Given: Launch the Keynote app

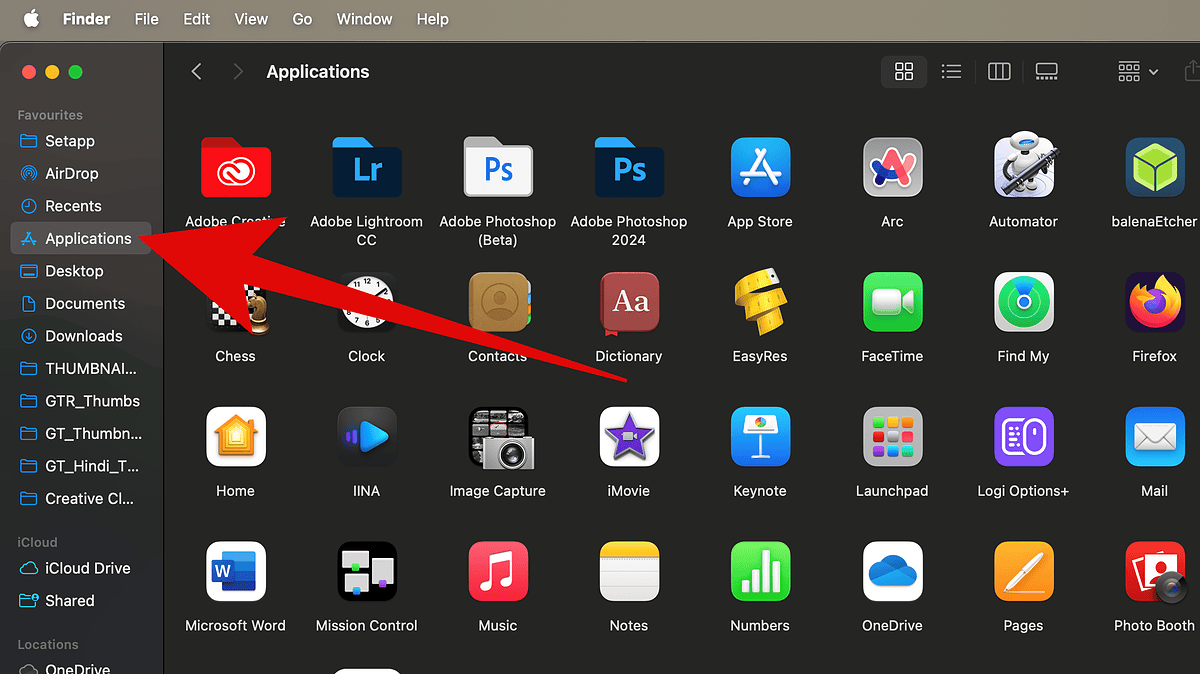Looking at the screenshot, I should (760, 437).
